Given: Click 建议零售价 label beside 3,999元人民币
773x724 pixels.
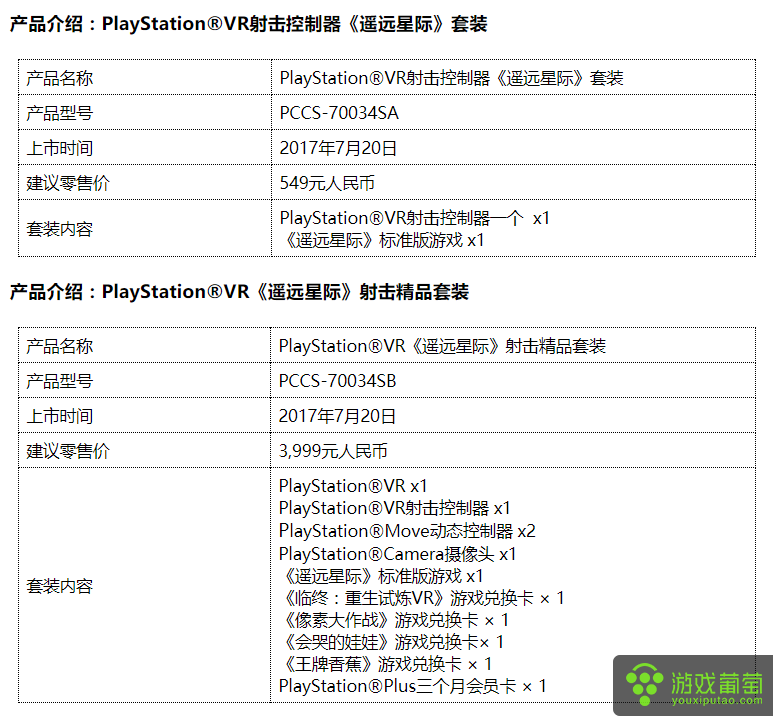Looking at the screenshot, I should point(68,451).
